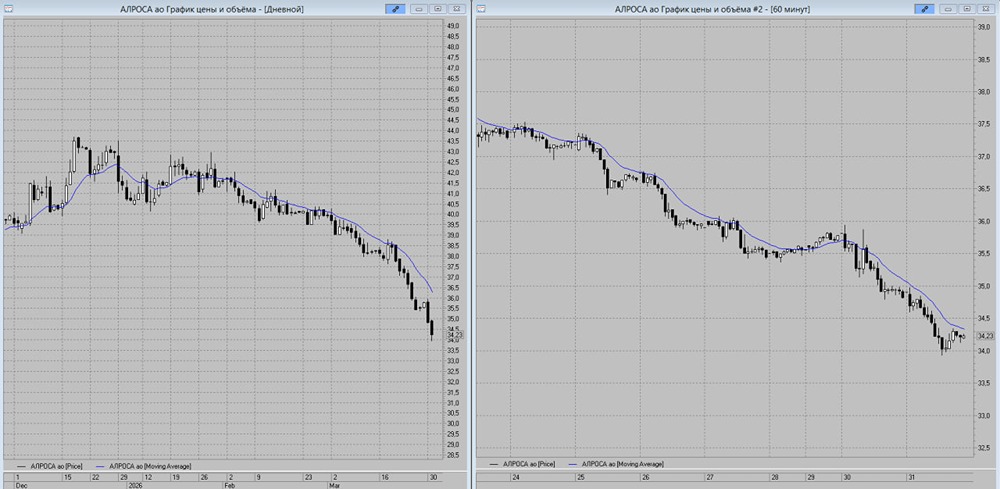Click date '24' on the 60 минут time axis
Screen dimensions: 1000x489
coord(515,477)
